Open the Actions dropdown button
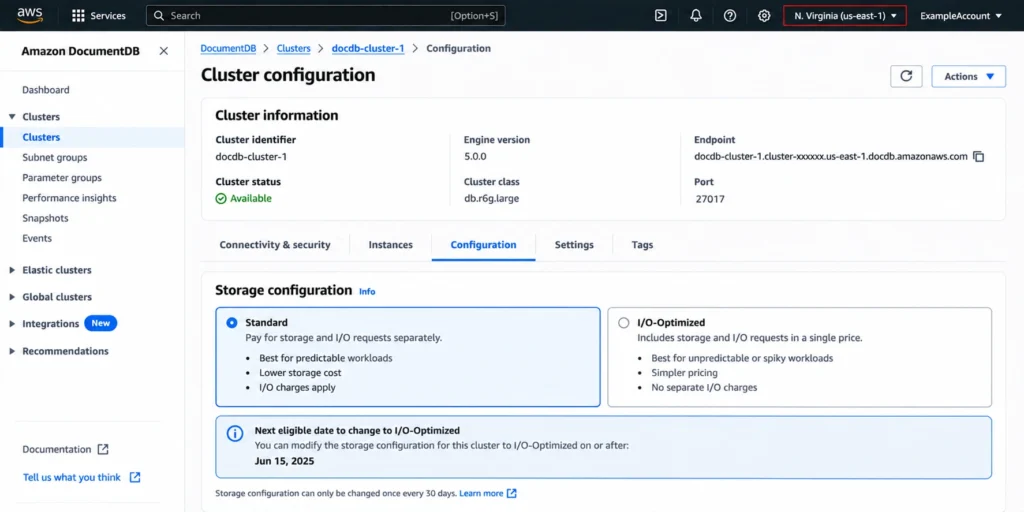The height and width of the screenshot is (512, 1024). coord(968,76)
